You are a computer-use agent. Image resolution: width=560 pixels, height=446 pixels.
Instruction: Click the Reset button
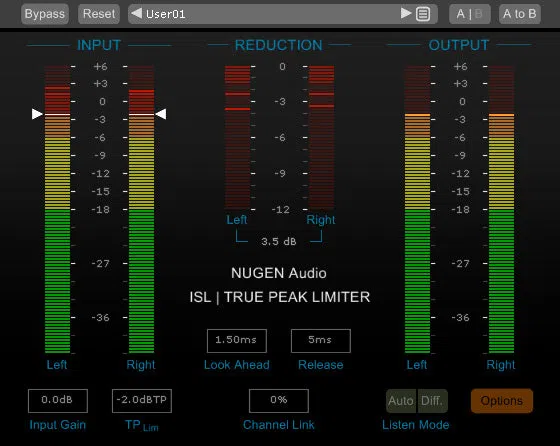click(99, 14)
